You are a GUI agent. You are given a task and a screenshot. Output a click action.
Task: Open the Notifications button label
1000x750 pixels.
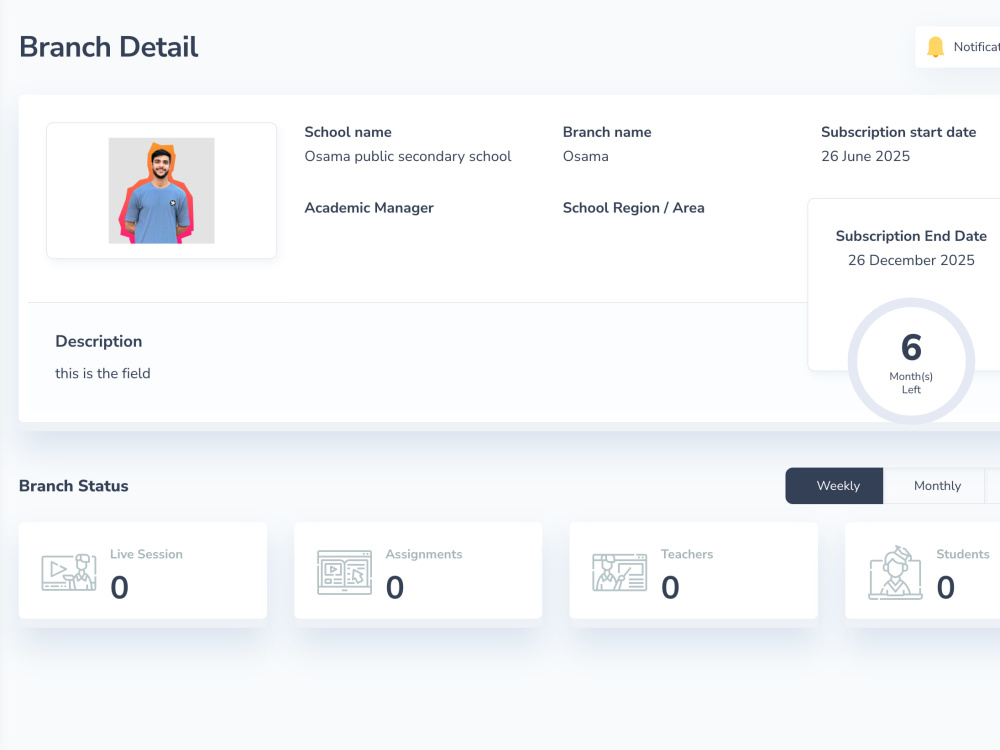976,47
